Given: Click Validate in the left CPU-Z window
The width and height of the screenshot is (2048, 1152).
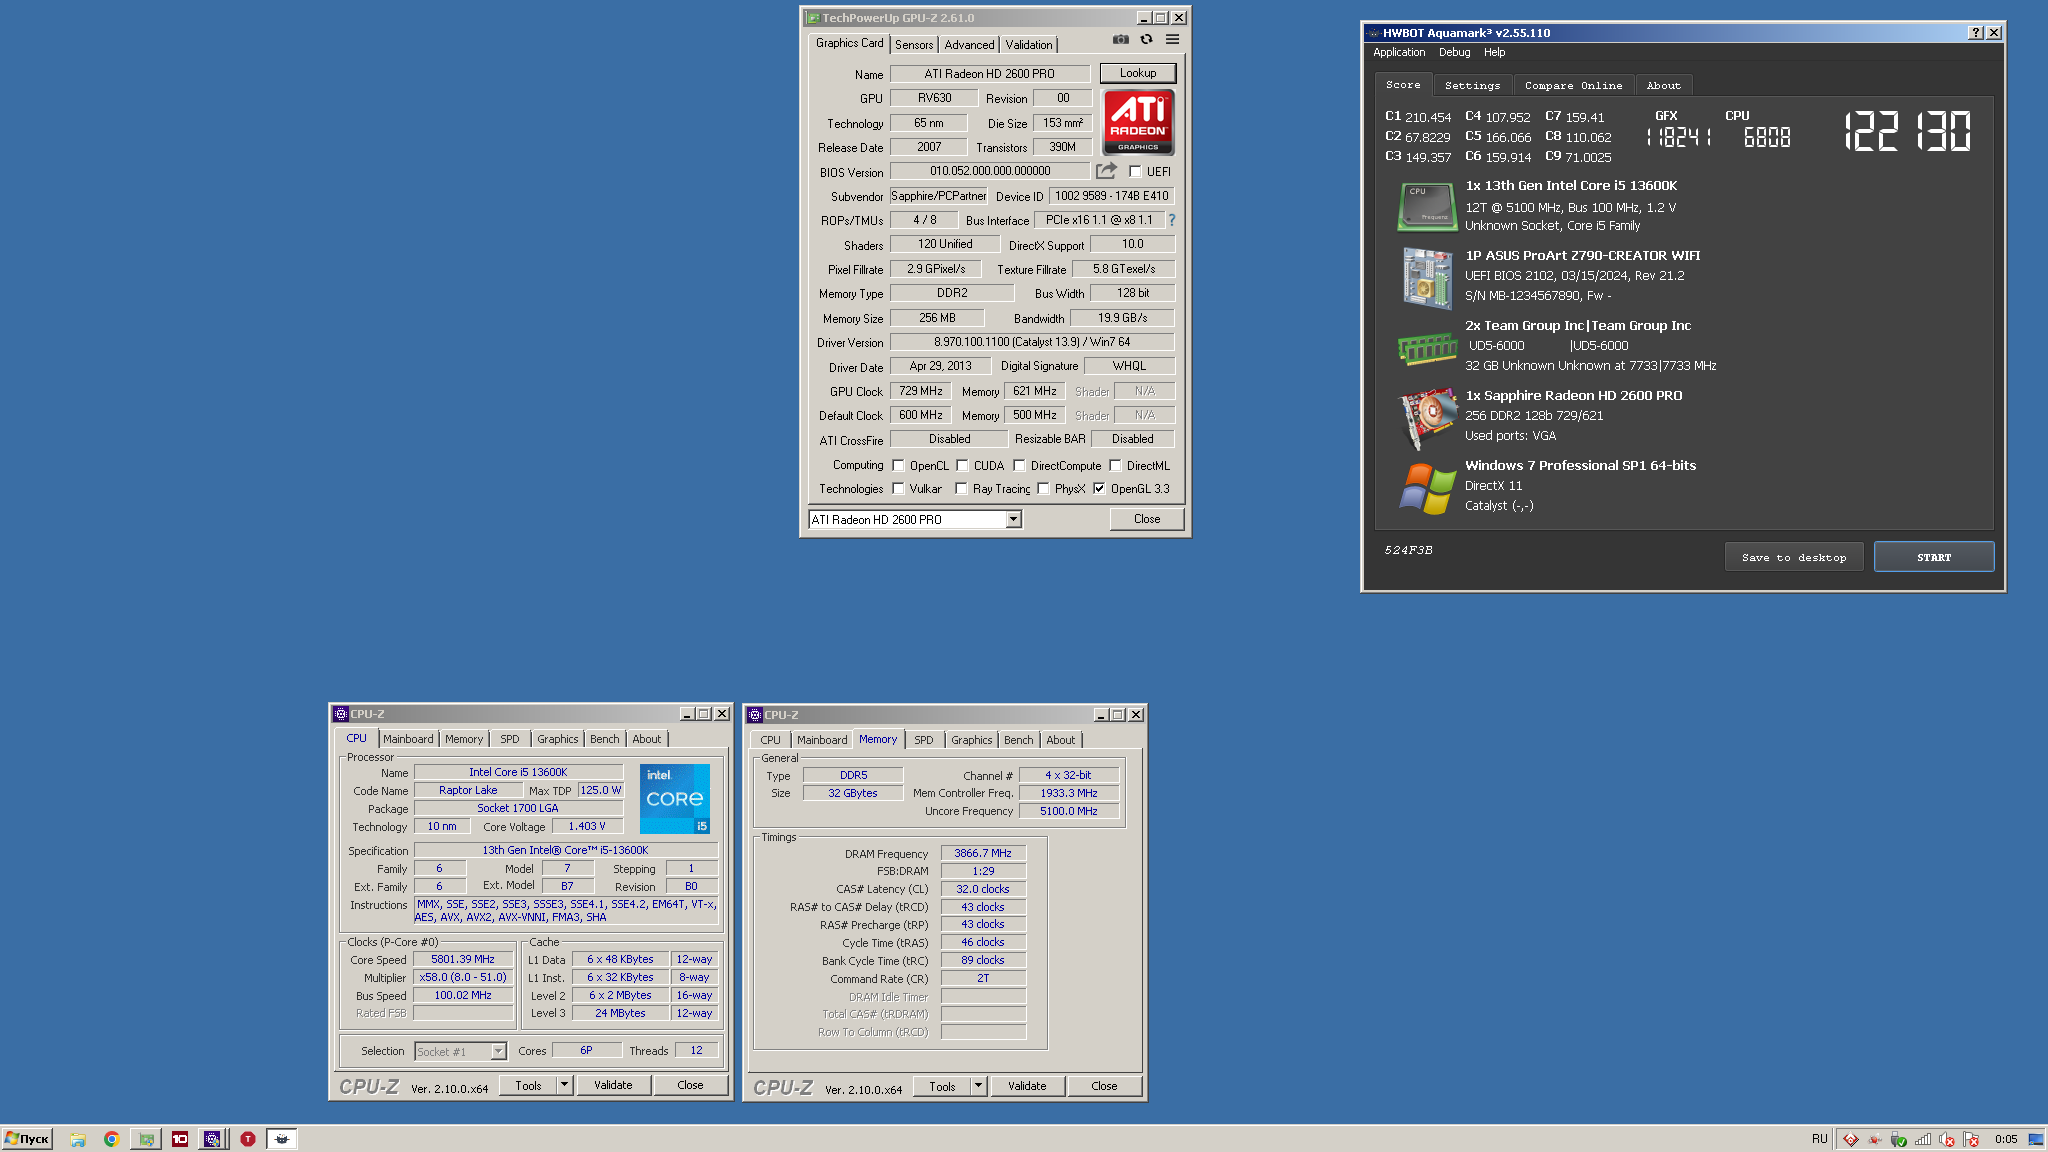Looking at the screenshot, I should coord(613,1085).
